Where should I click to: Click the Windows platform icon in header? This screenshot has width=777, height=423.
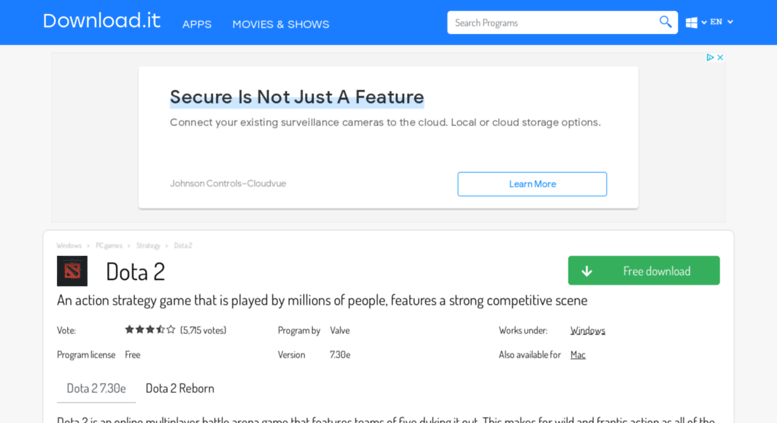coord(691,22)
